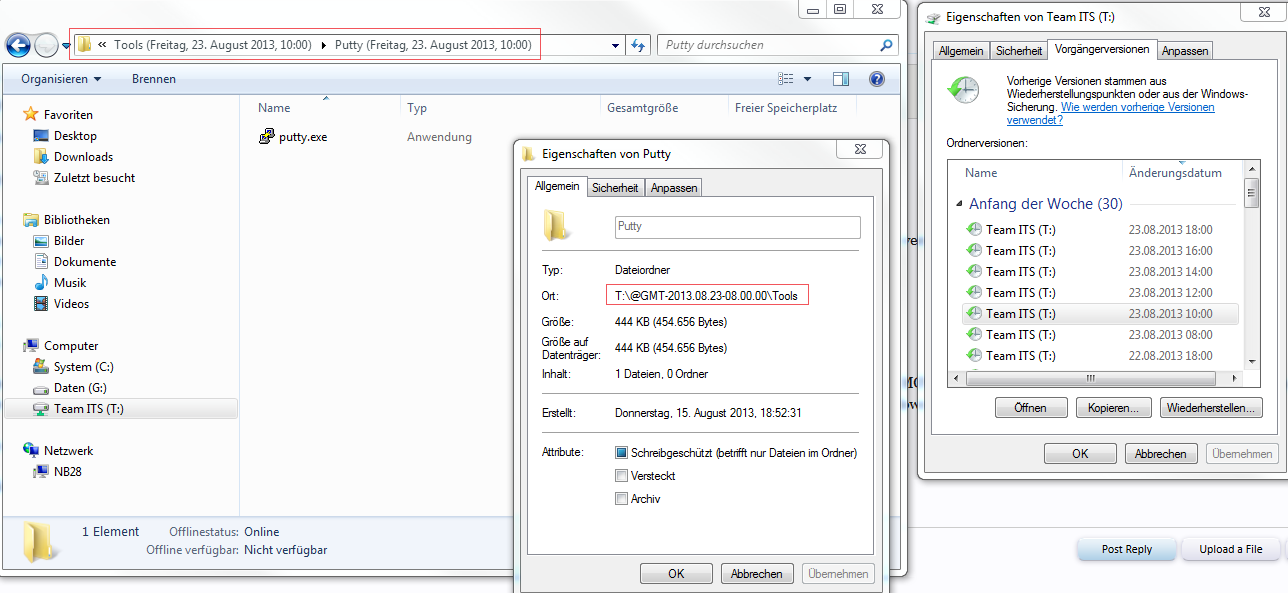
Task: Click the search magnifier icon in Explorer
Action: [x=886, y=45]
